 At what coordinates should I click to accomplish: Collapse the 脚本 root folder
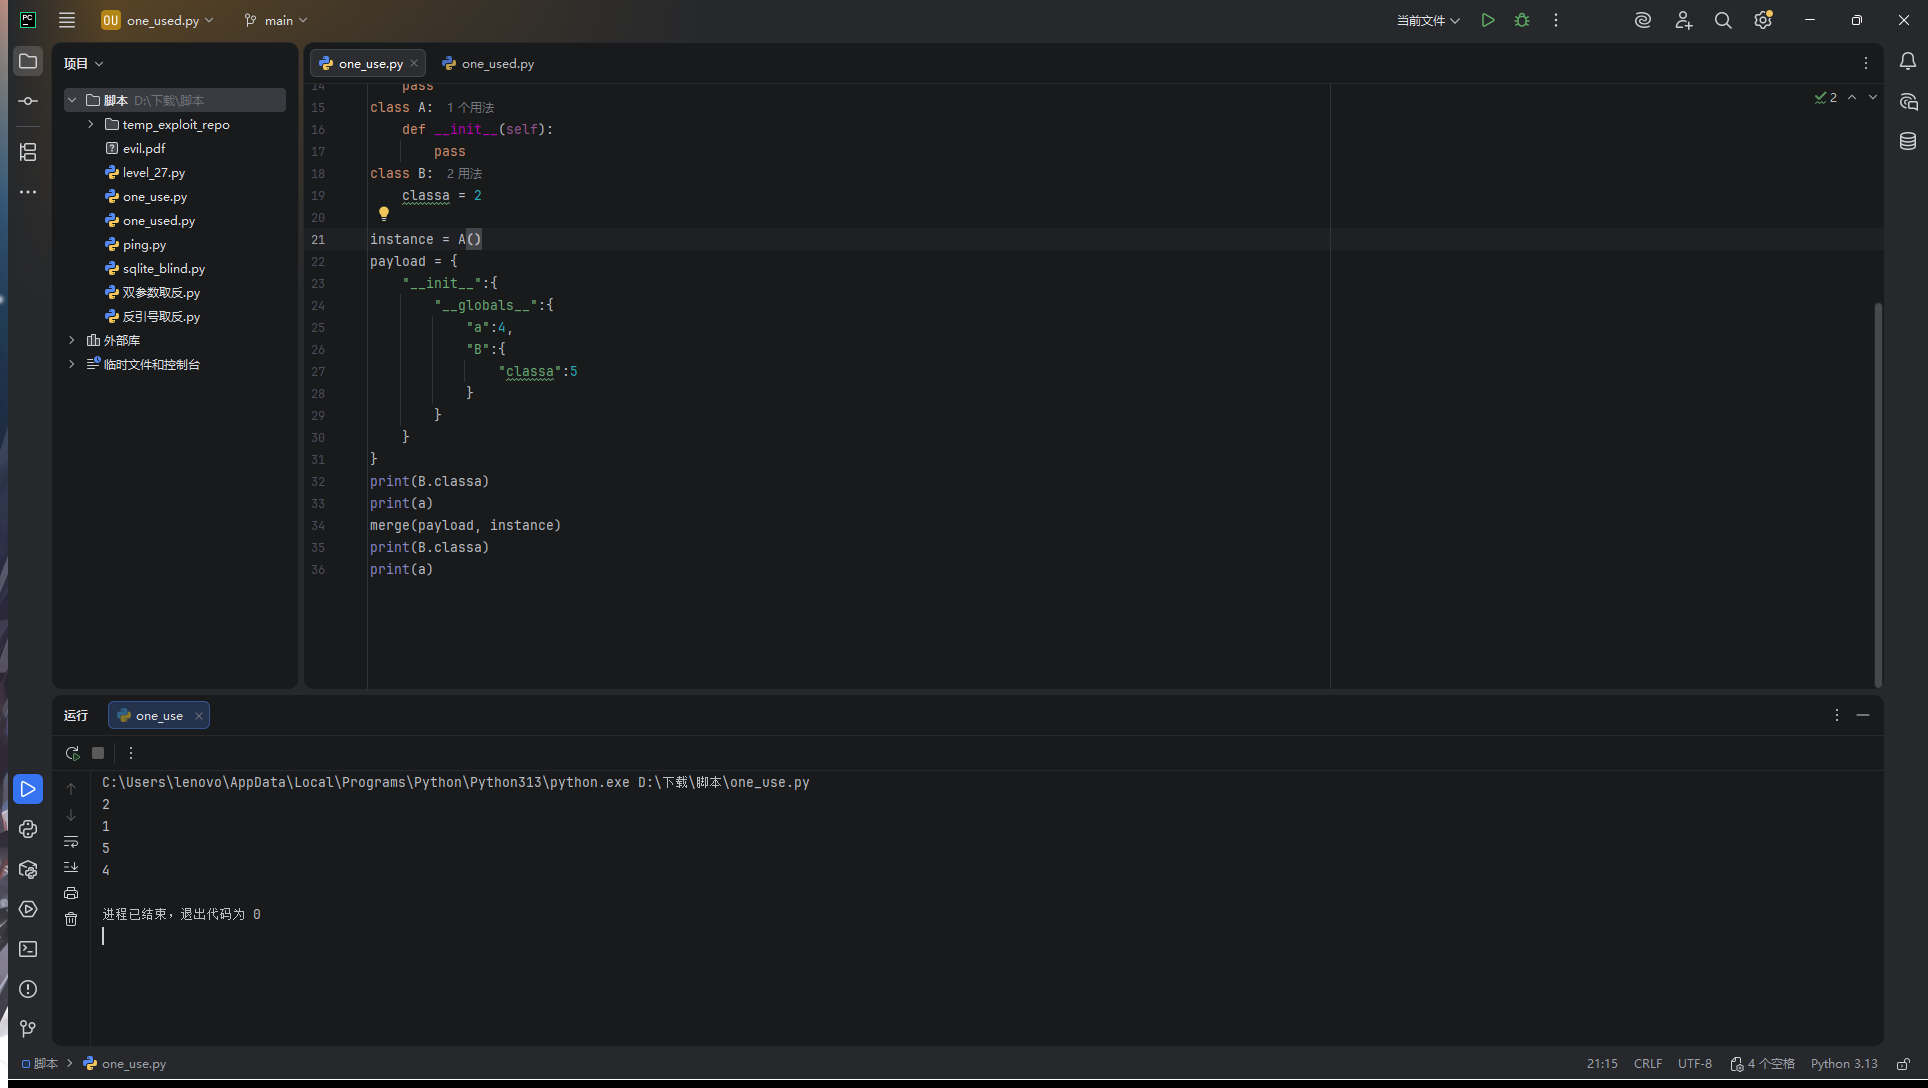pyautogui.click(x=71, y=100)
